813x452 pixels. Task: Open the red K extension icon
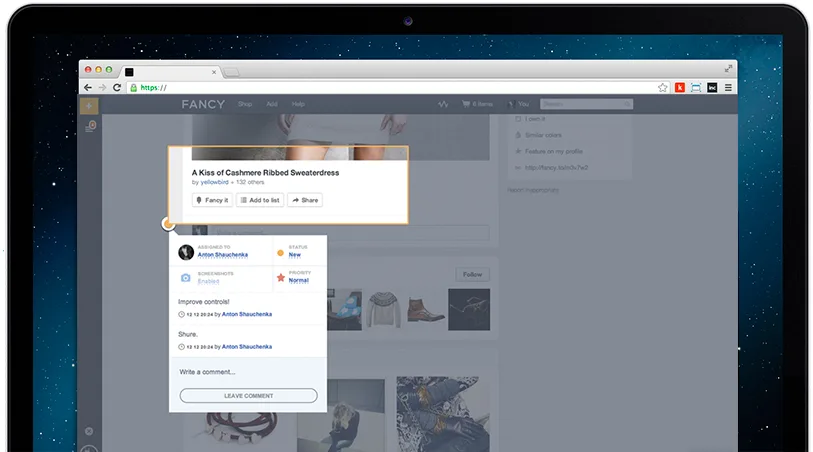(679, 88)
